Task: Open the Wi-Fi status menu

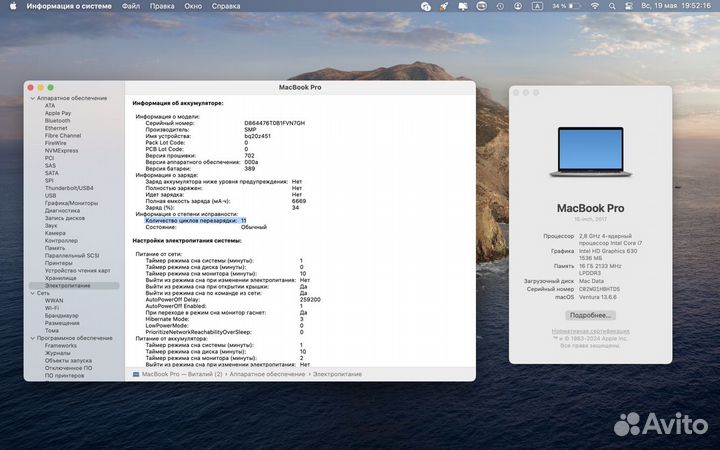Action: pyautogui.click(x=595, y=6)
